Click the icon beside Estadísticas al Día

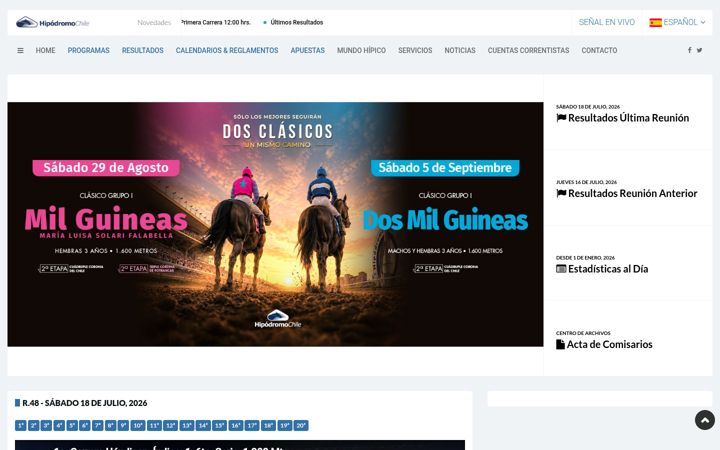[x=561, y=269]
